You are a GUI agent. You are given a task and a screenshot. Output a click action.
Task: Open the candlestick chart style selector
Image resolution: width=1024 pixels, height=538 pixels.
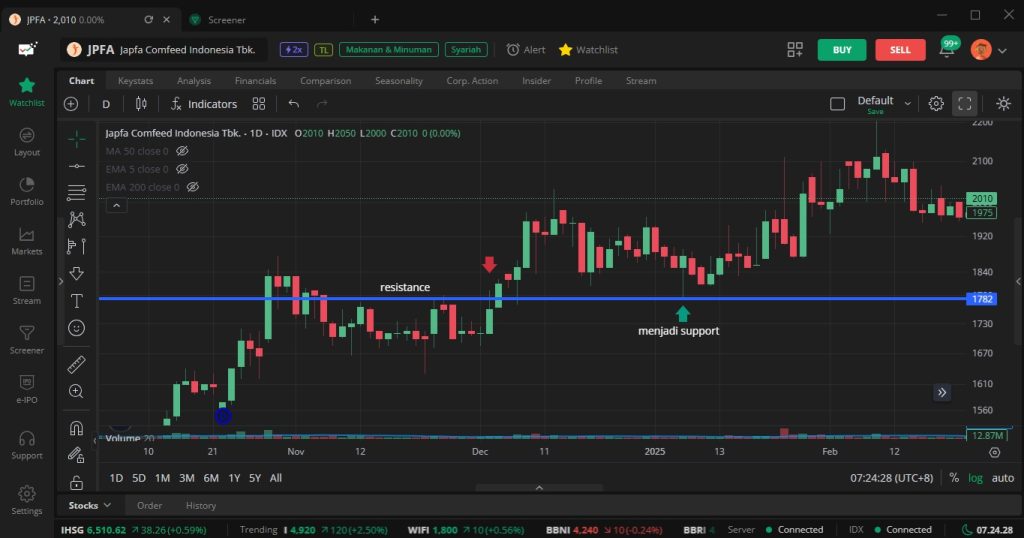click(x=141, y=104)
